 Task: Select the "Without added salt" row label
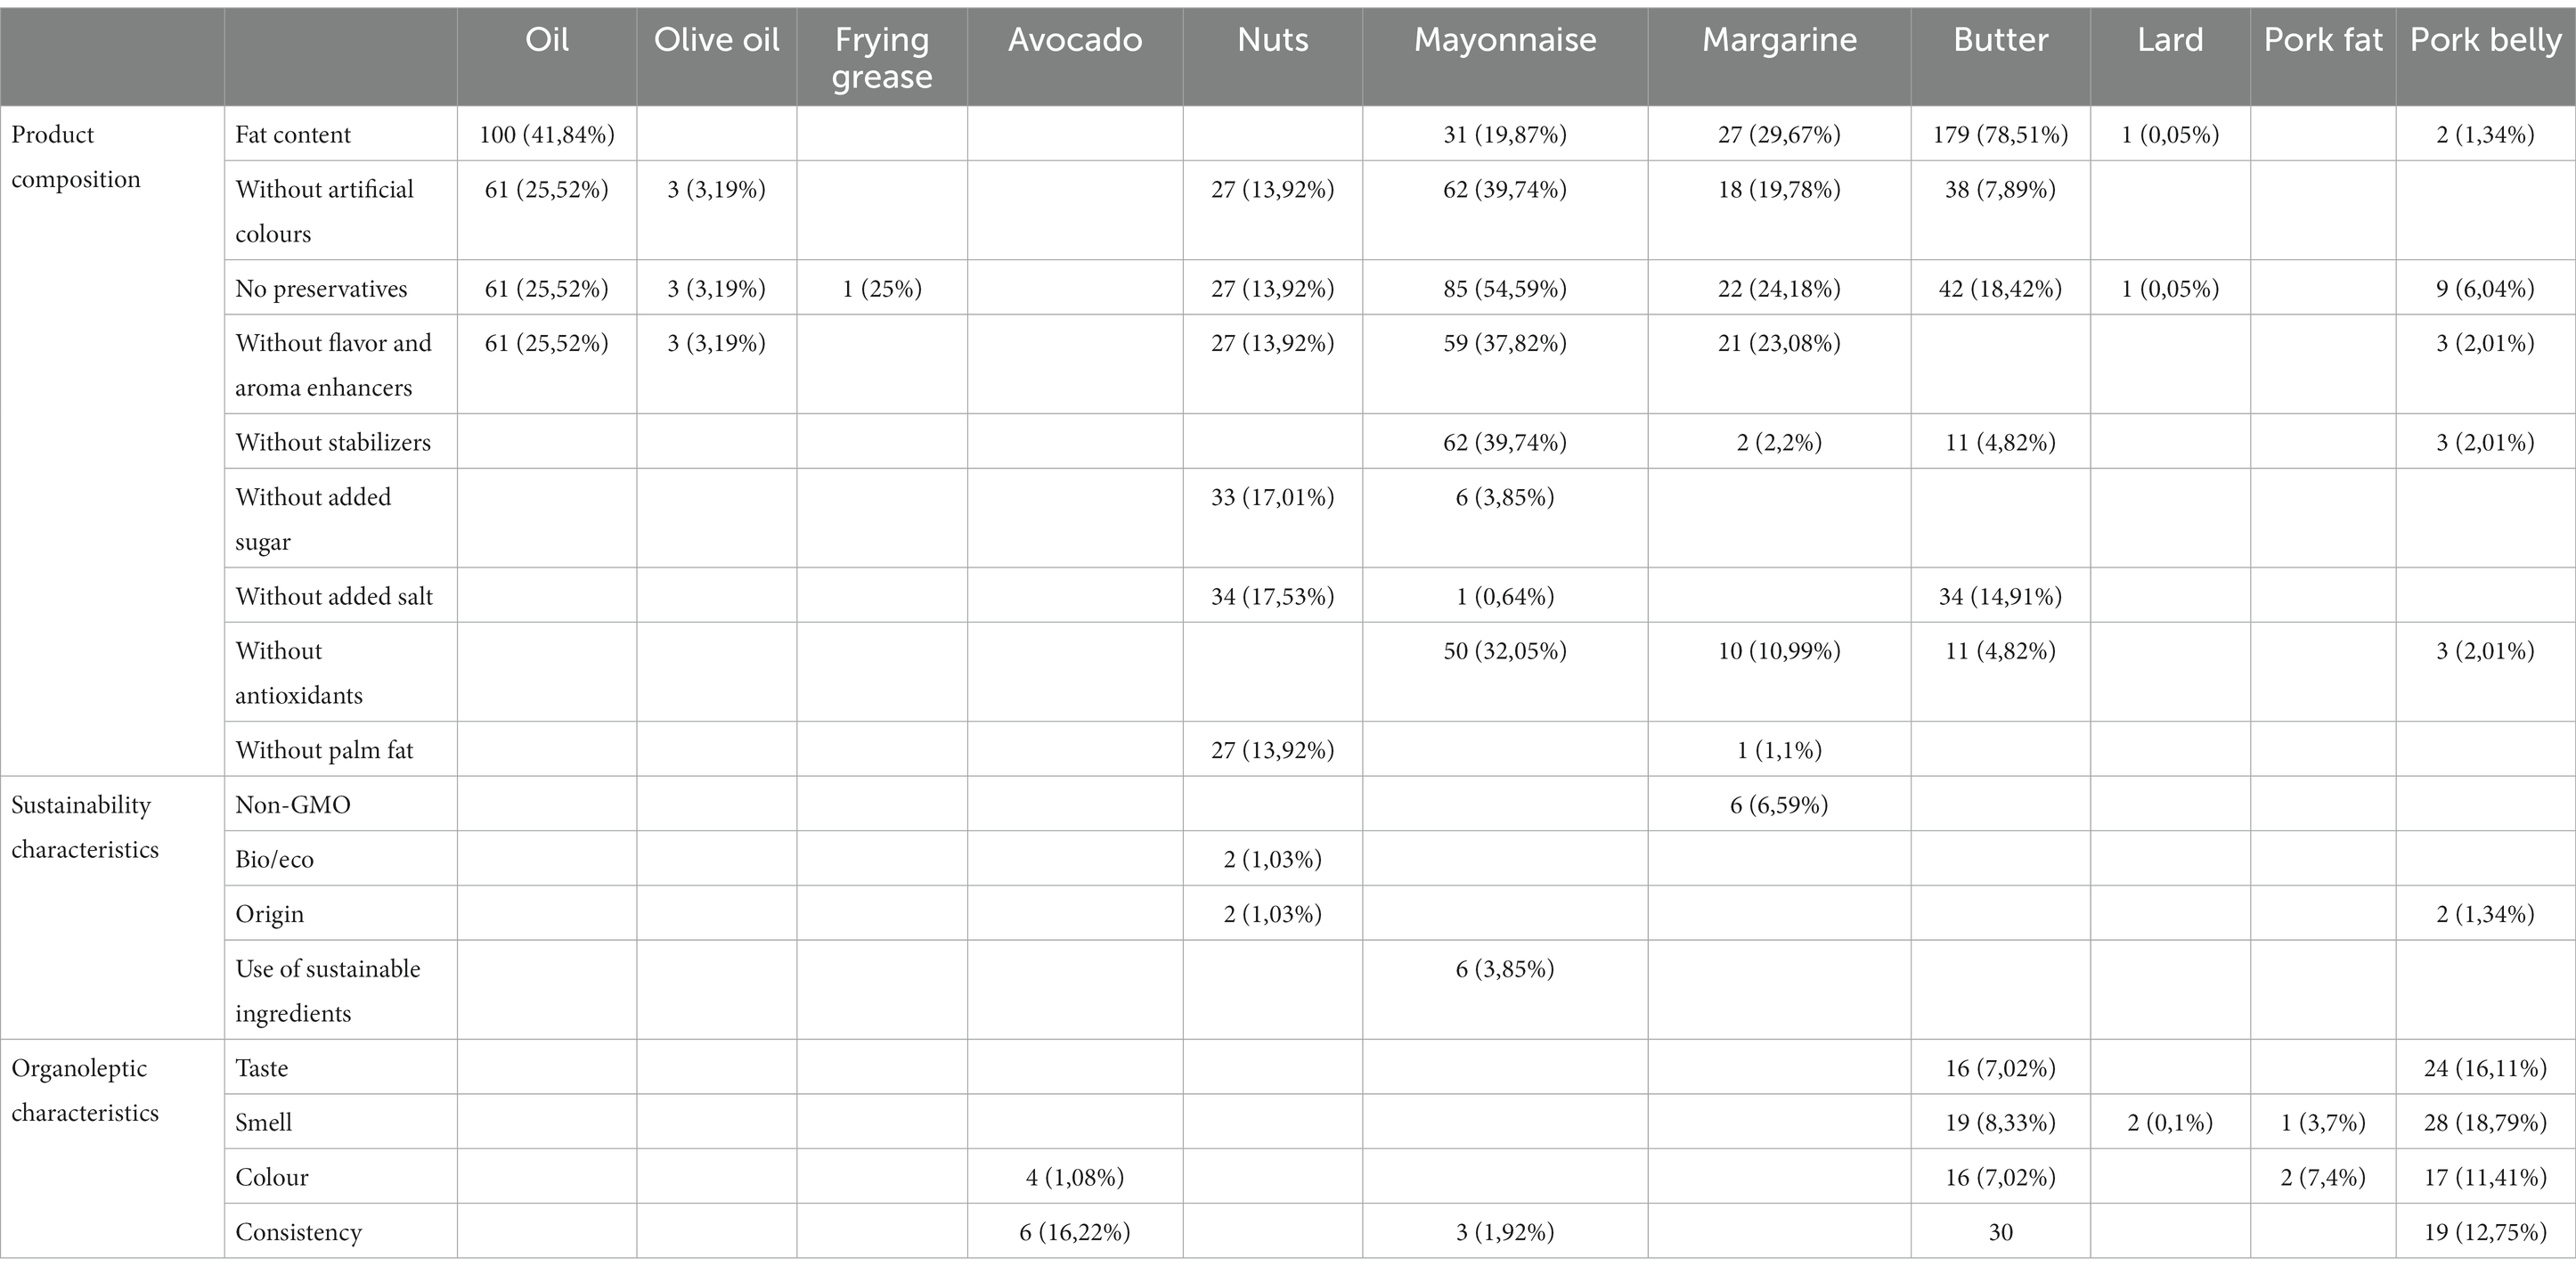(334, 597)
